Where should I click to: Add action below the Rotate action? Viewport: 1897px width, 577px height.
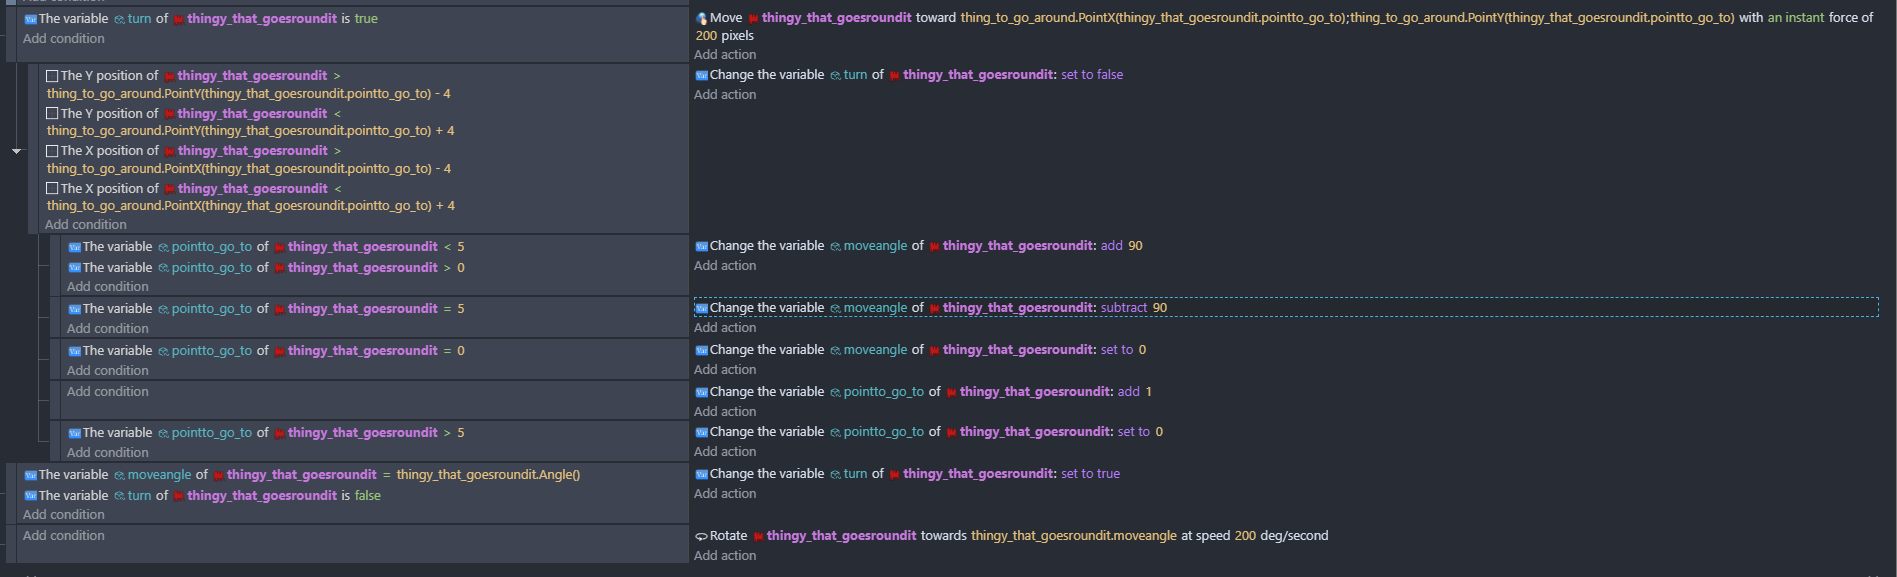[x=725, y=556]
